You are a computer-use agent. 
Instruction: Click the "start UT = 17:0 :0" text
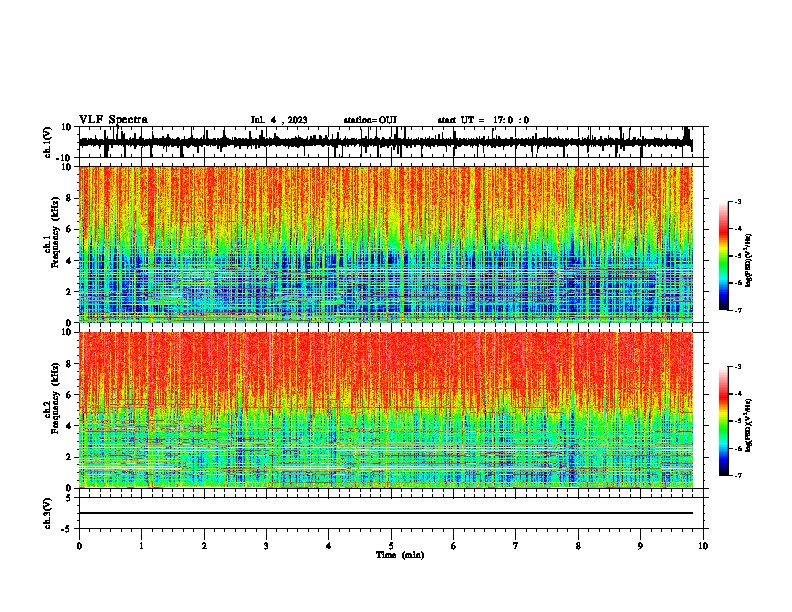483,120
